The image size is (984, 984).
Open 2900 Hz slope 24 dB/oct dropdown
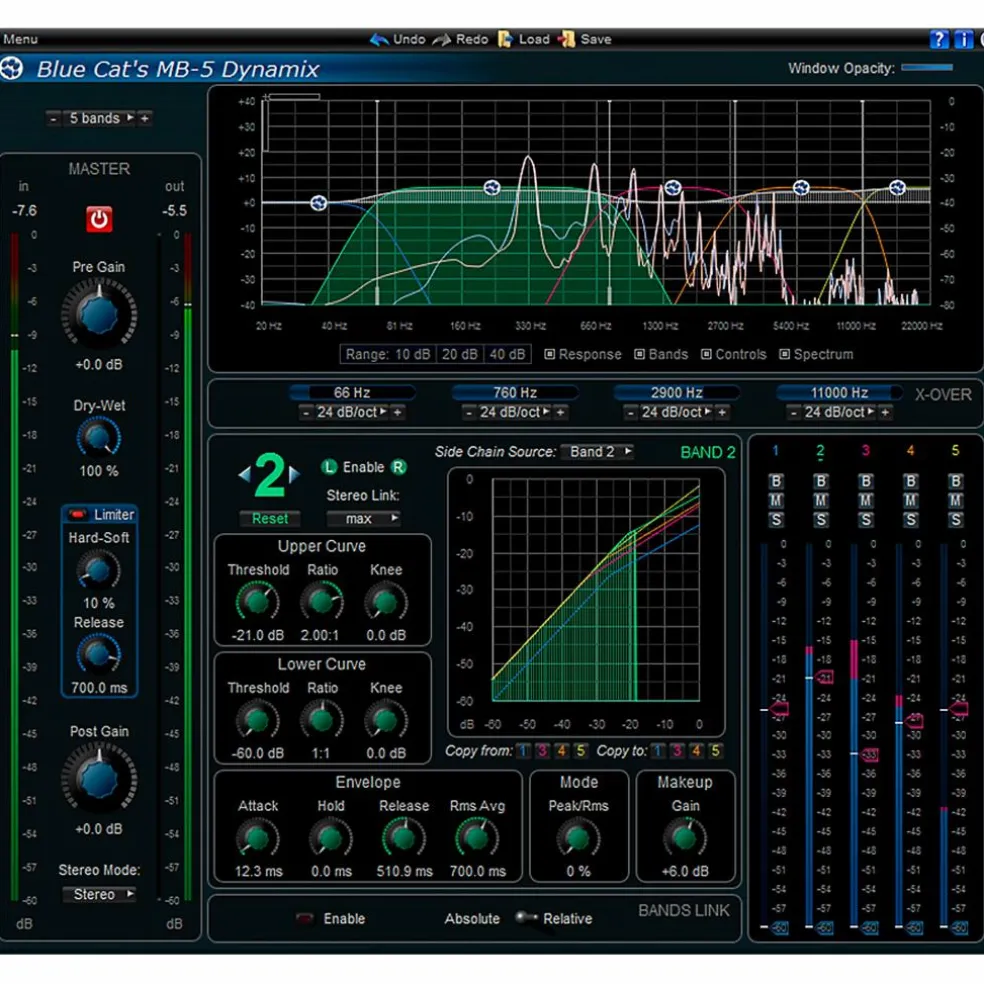click(676, 412)
